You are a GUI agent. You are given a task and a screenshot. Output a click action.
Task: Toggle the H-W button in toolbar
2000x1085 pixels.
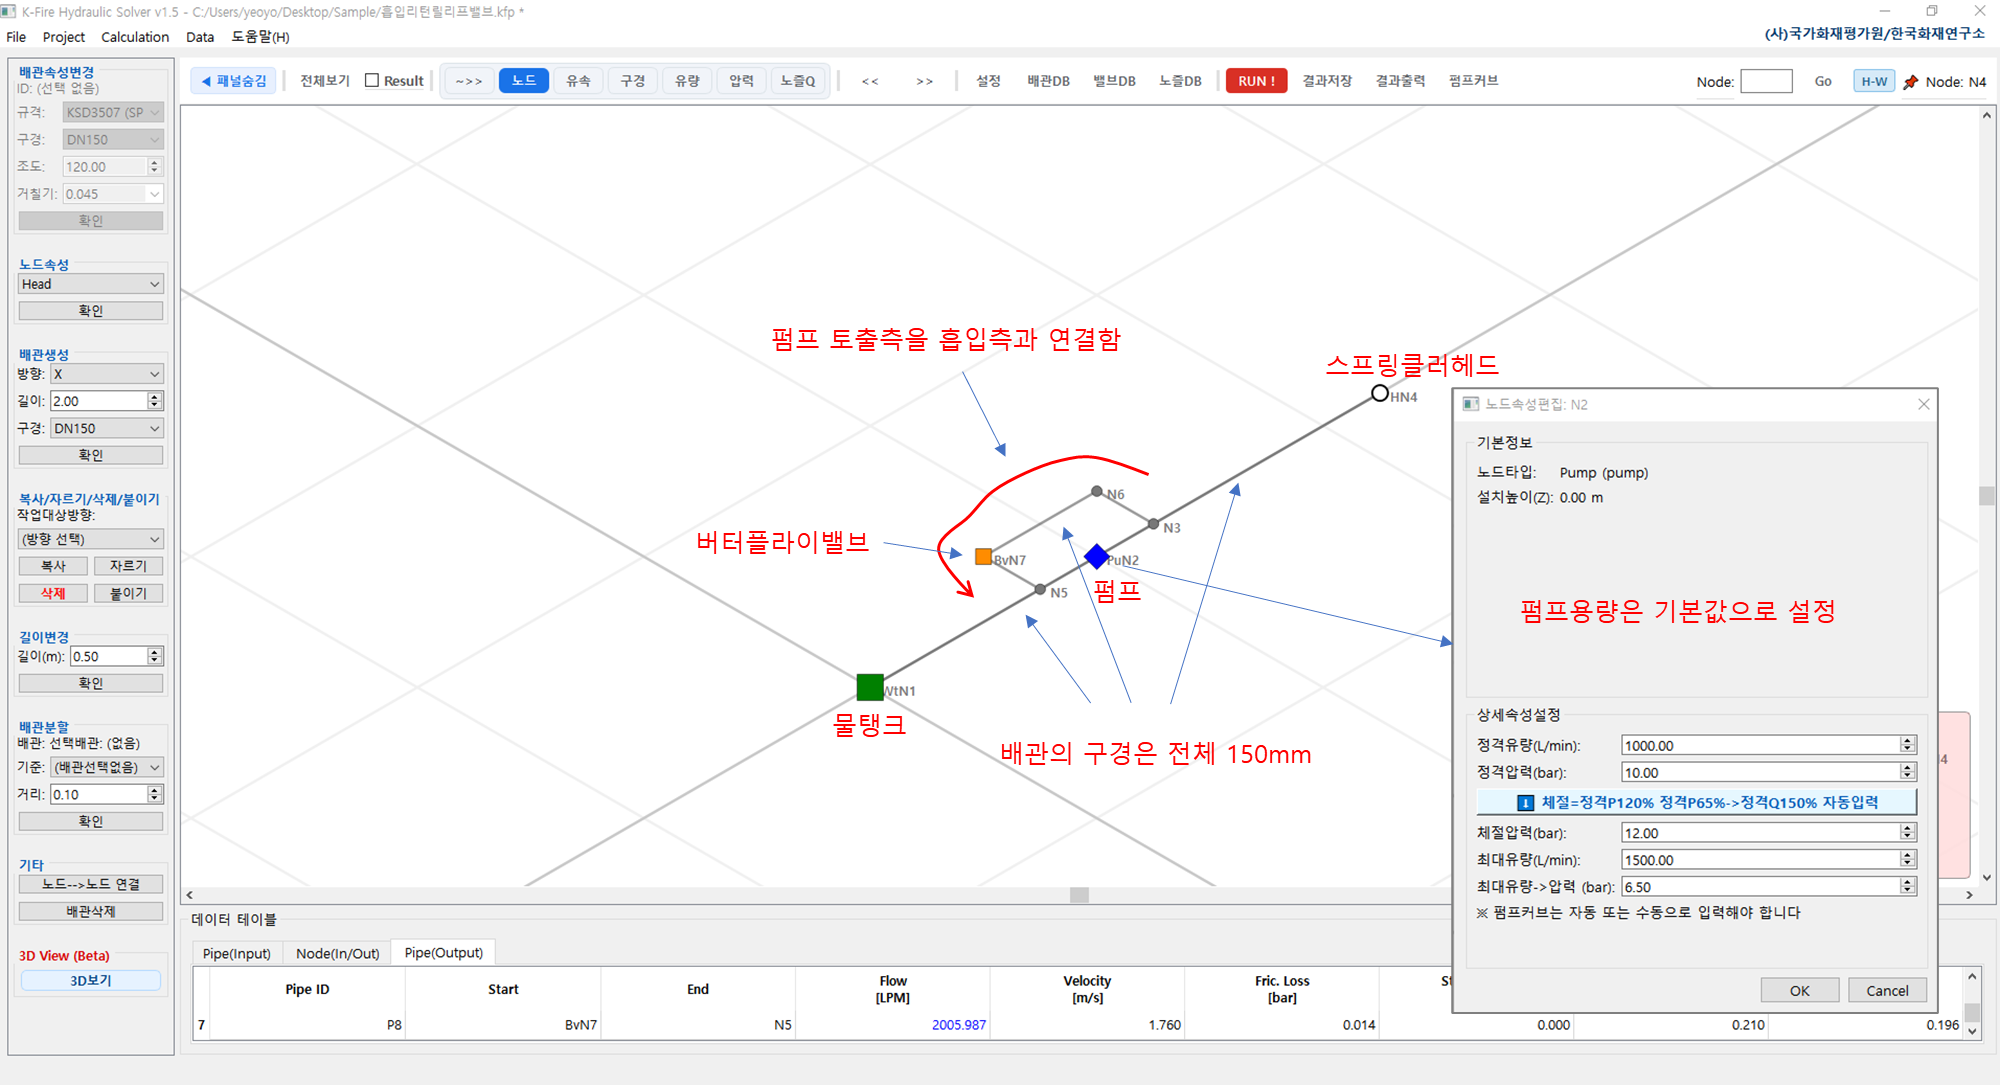[1874, 82]
